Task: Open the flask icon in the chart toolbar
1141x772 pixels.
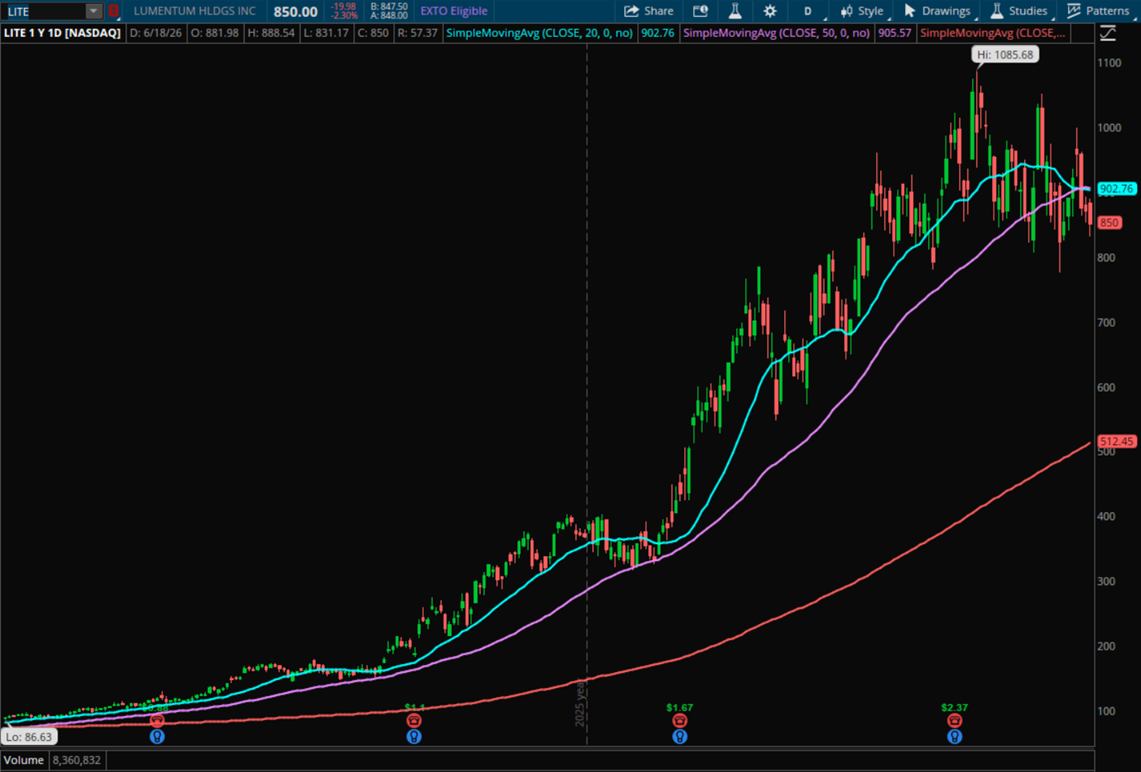Action: 735,11
